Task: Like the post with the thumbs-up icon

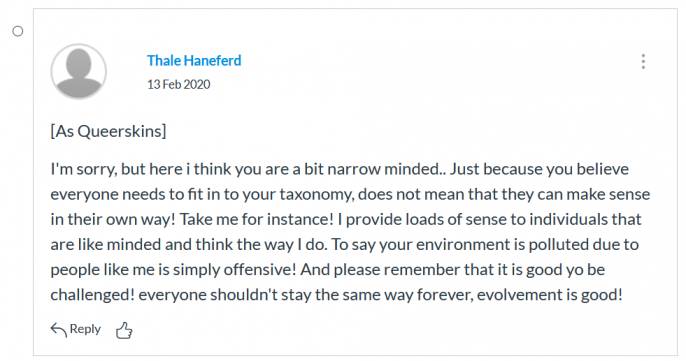Action: coord(124,330)
